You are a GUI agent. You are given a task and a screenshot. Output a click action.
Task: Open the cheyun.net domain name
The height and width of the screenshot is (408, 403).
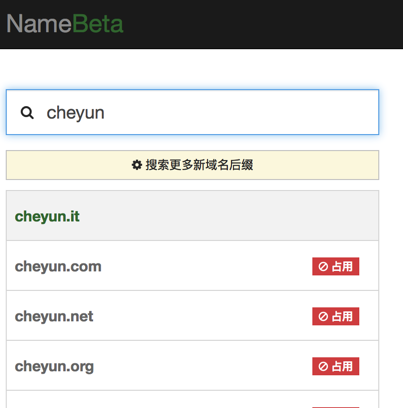(x=54, y=316)
